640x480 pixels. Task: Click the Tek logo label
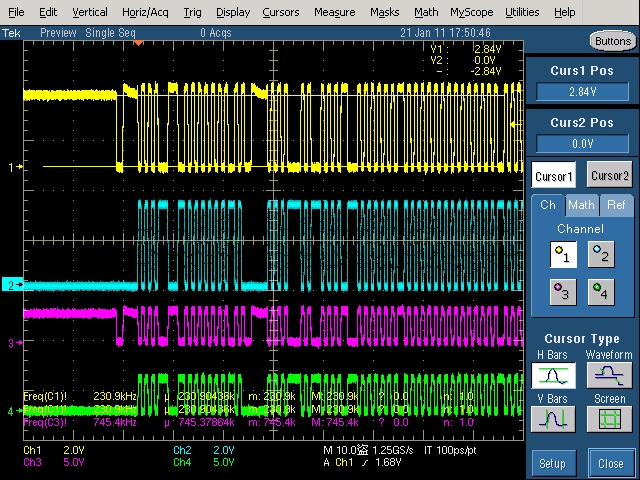11,33
